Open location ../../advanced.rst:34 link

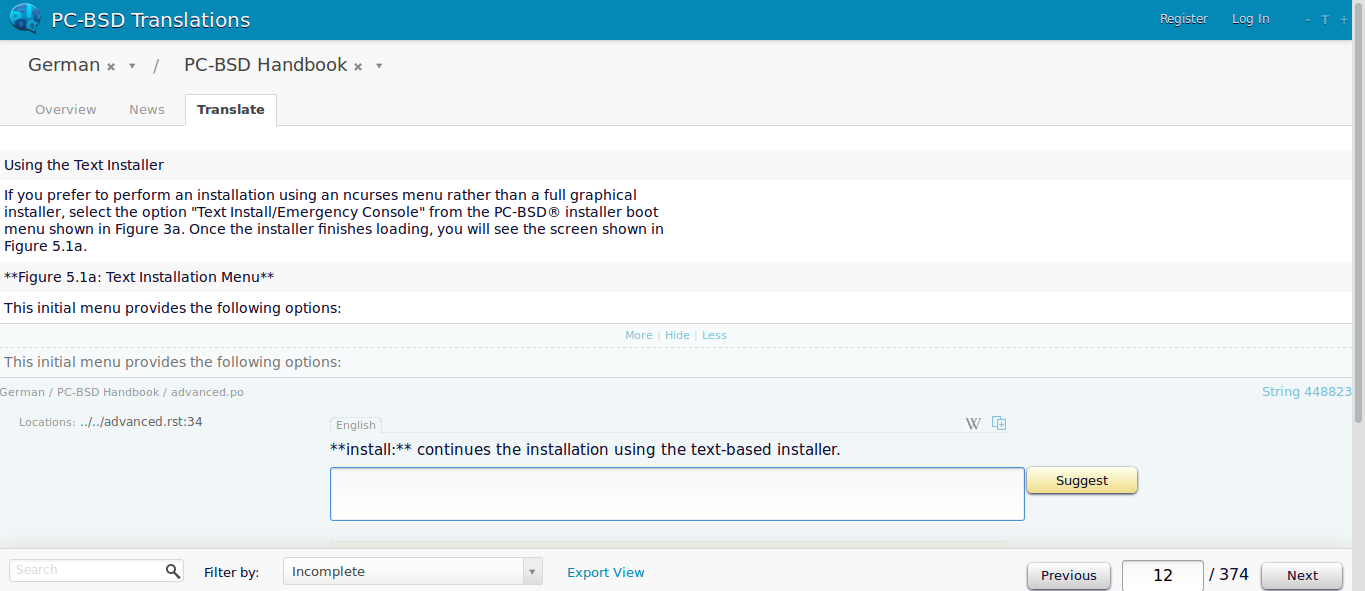[x=141, y=422]
